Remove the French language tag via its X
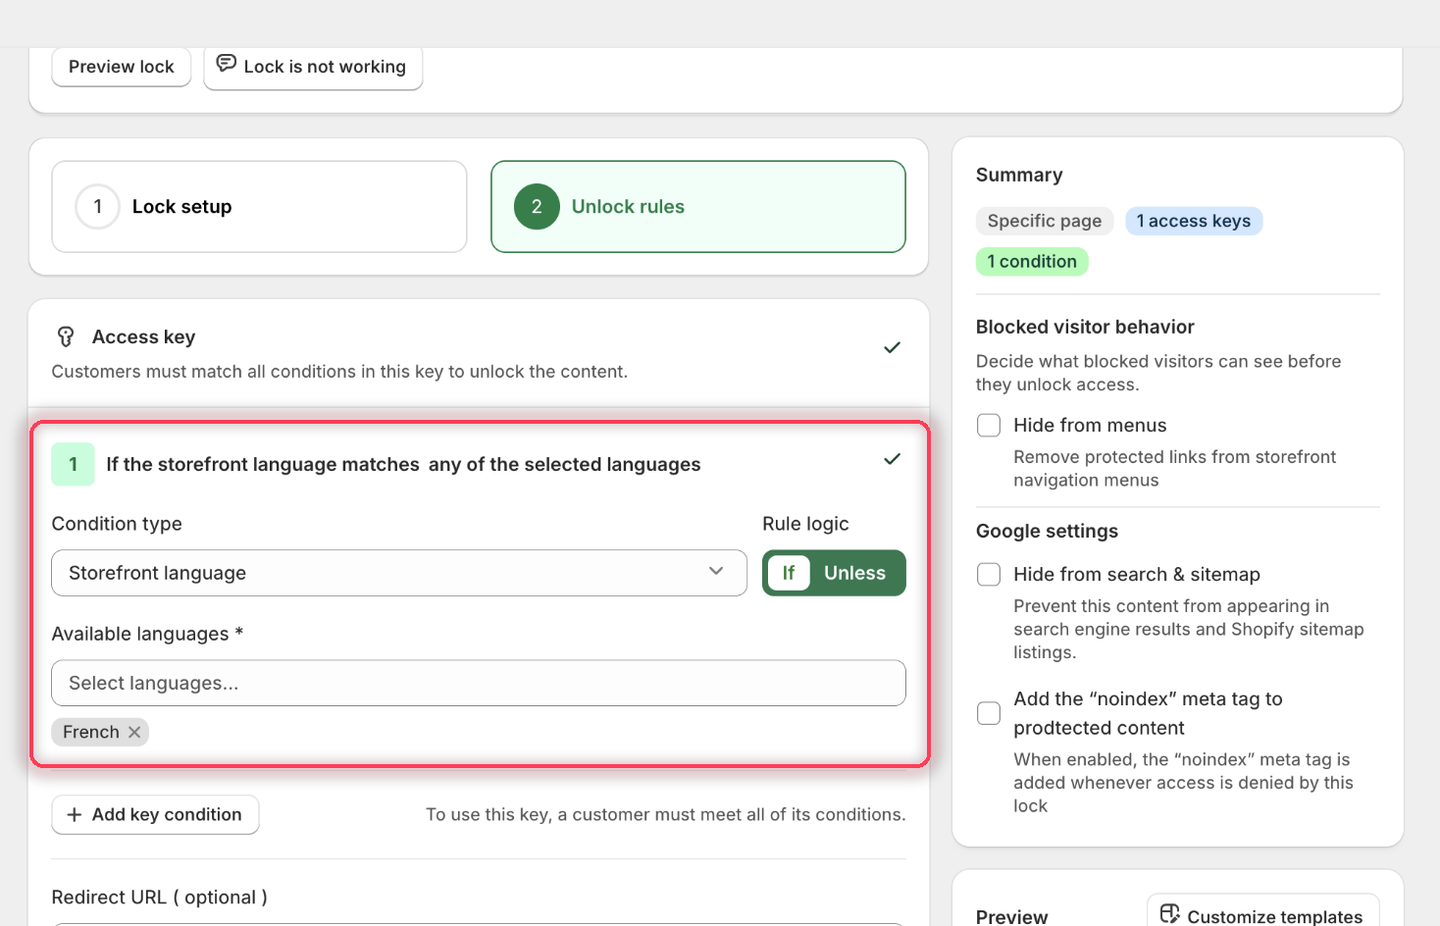 pos(135,732)
